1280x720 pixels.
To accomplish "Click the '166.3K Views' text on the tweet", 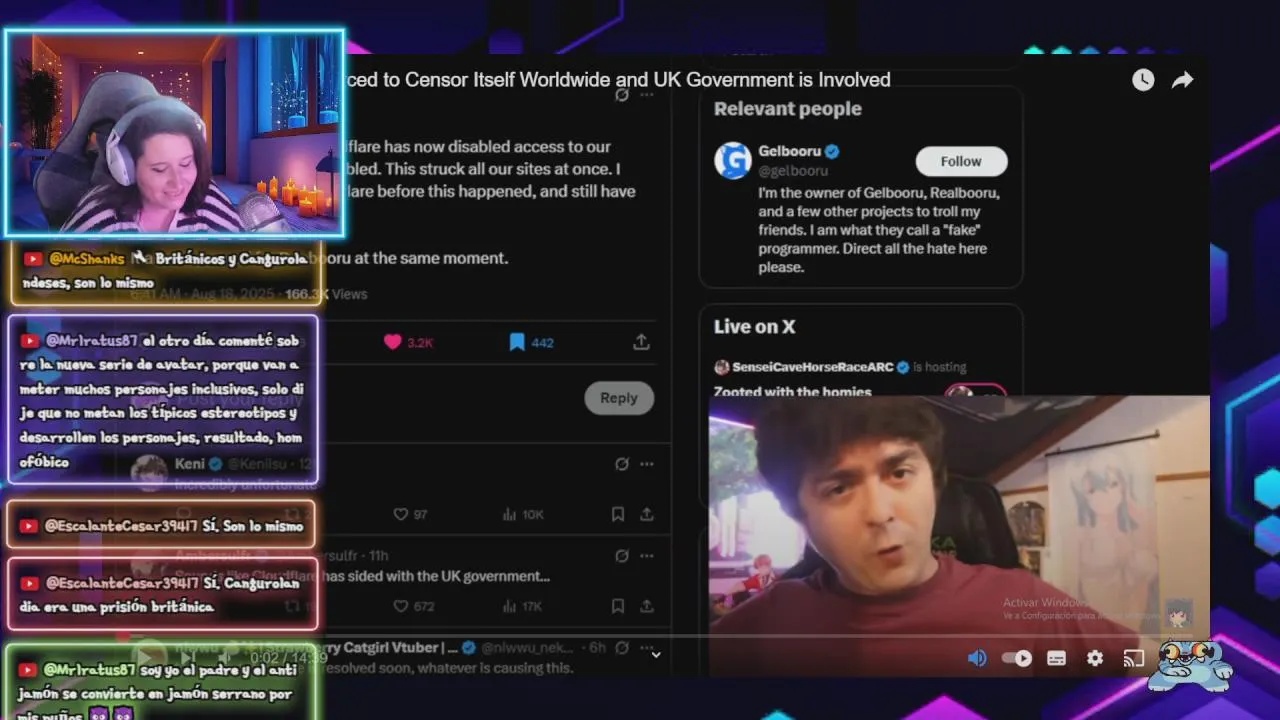I will (x=326, y=294).
